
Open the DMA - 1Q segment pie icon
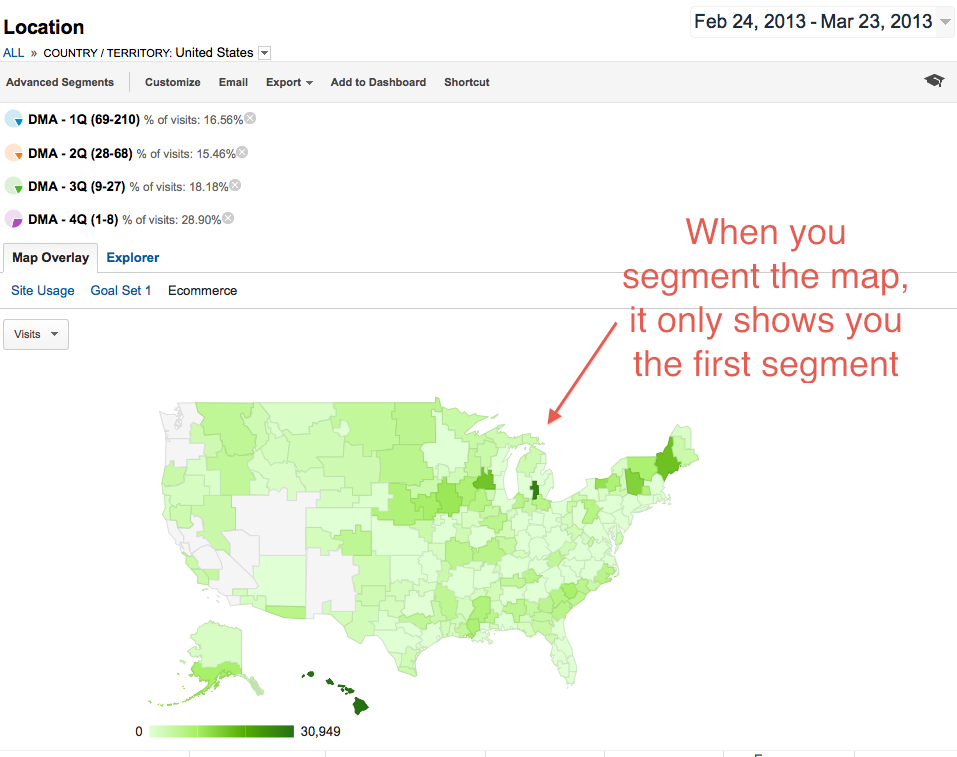click(14, 118)
